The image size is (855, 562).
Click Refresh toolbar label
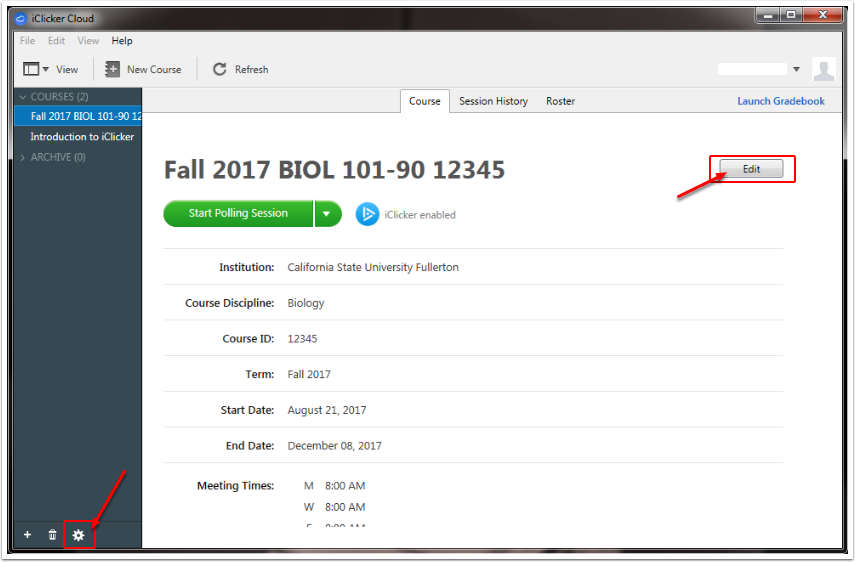pyautogui.click(x=251, y=69)
